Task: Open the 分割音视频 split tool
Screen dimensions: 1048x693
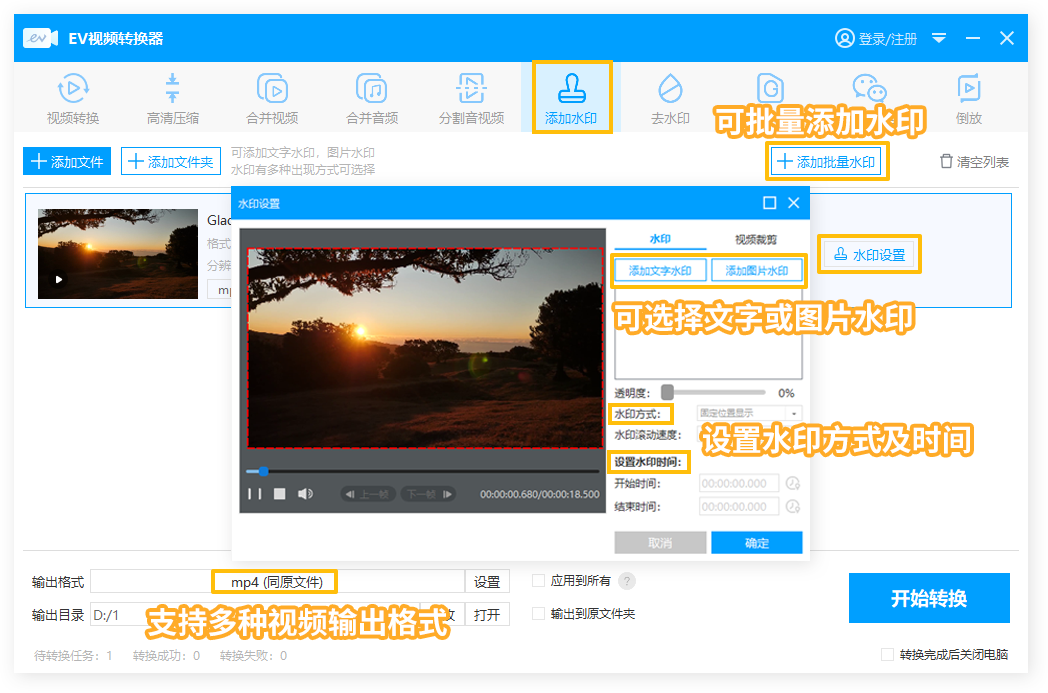Action: (471, 98)
